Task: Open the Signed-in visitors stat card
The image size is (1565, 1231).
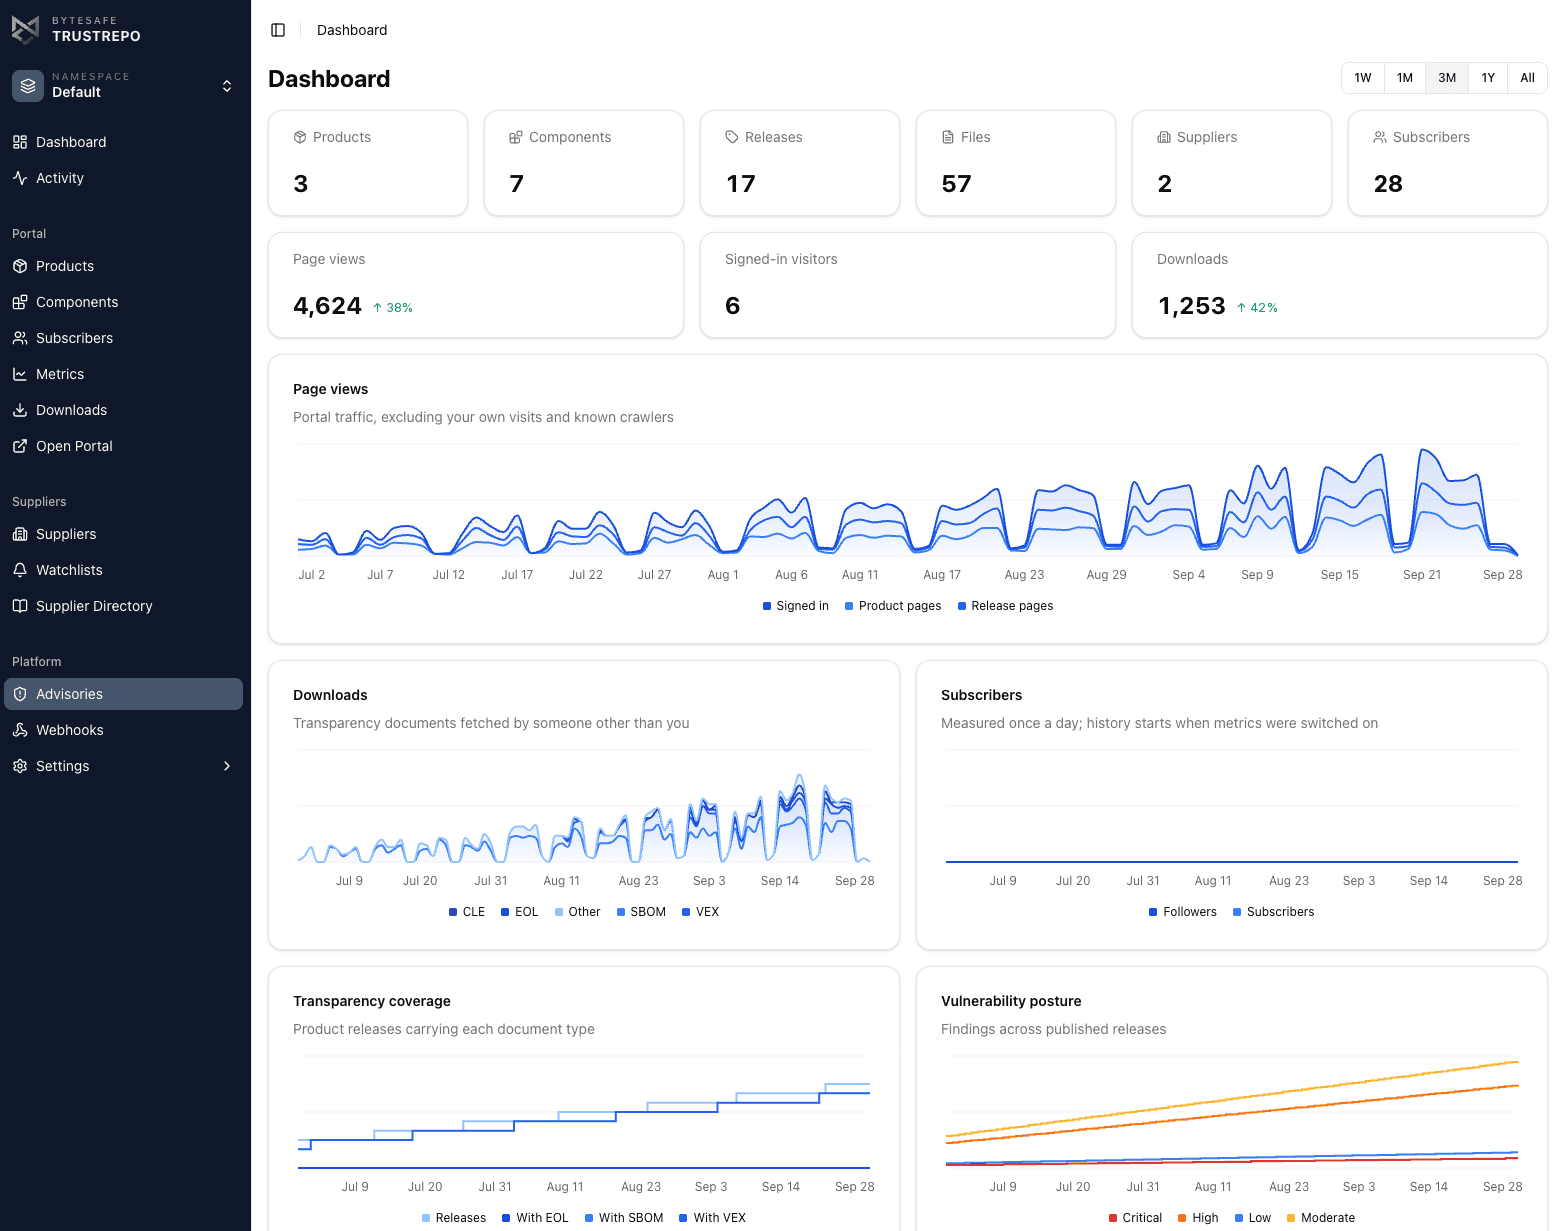Action: [908, 285]
